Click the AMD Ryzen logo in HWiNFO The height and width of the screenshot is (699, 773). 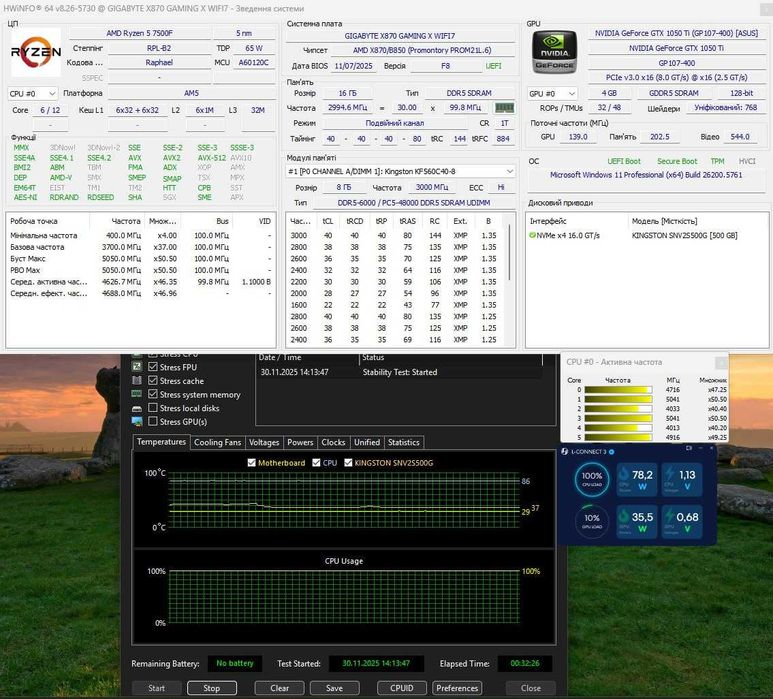(36, 52)
